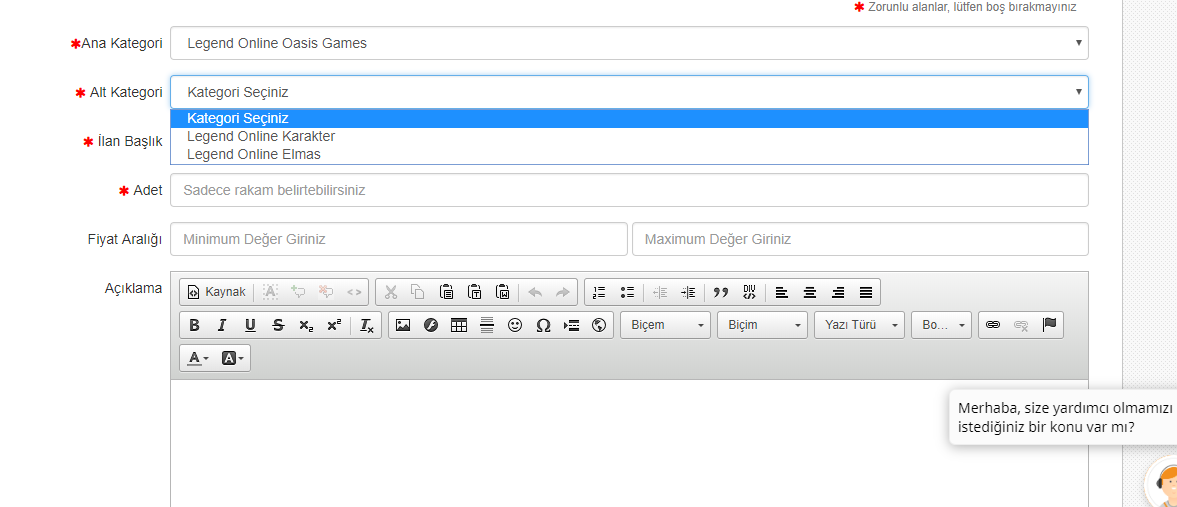Click paste from Word icon
The height and width of the screenshot is (507, 1177).
point(503,292)
